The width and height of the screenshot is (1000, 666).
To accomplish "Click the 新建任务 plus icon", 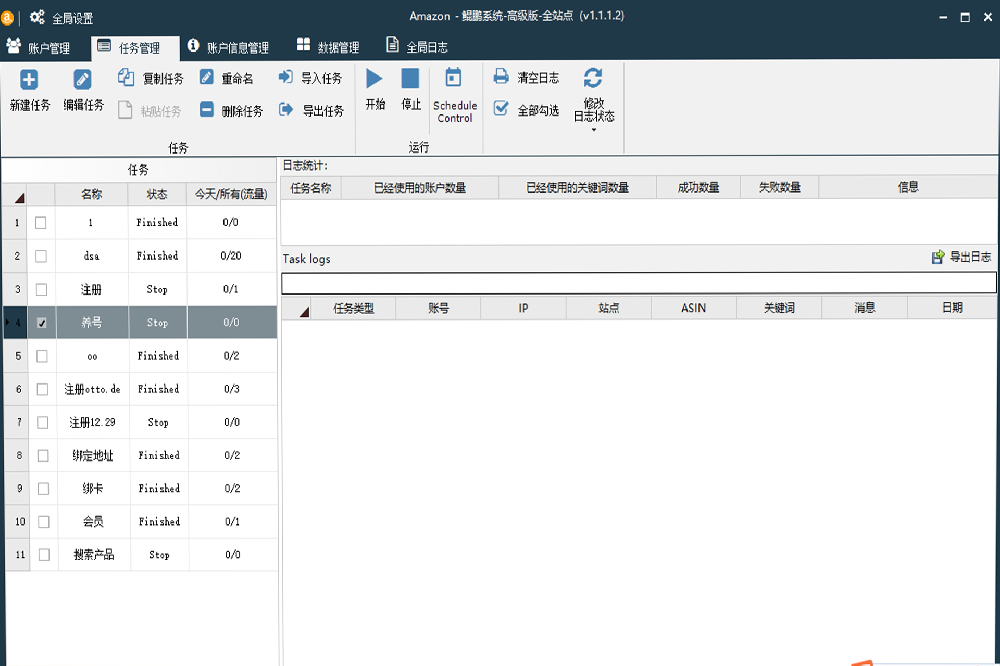I will pos(29,80).
